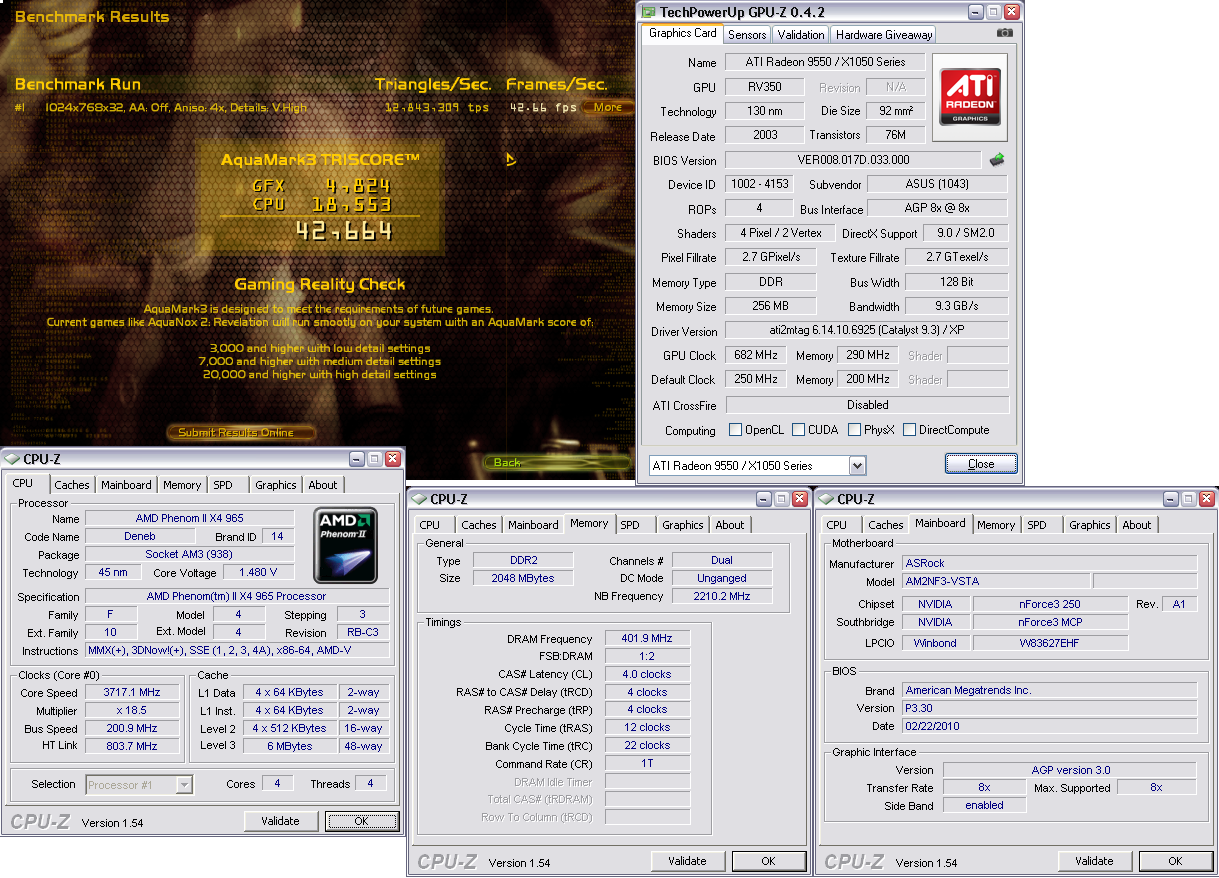The width and height of the screenshot is (1219, 878).
Task: Open the Hardware Giveaway tab in GPU-Z
Action: tap(884, 34)
